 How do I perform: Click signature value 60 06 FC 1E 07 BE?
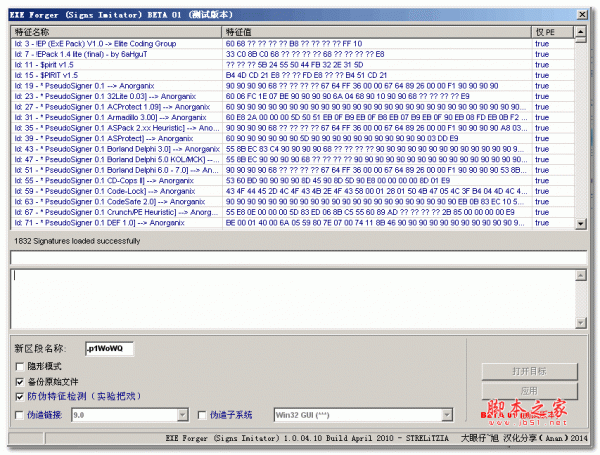(x=347, y=96)
